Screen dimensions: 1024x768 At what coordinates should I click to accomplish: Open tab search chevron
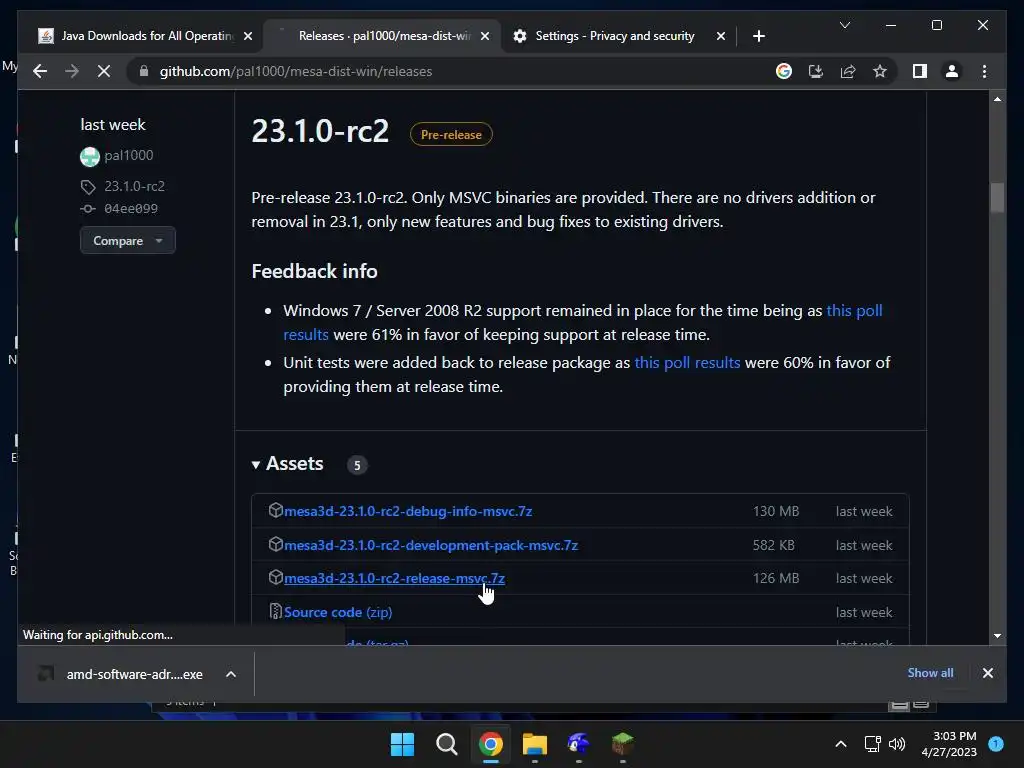[x=844, y=25]
